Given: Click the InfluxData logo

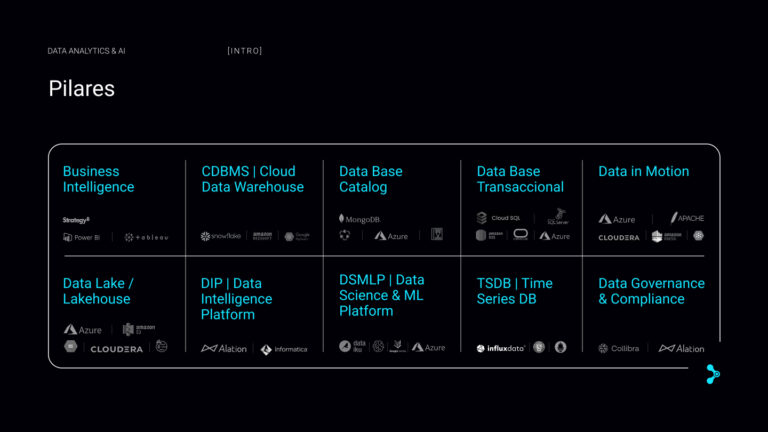Looking at the screenshot, I should 501,348.
